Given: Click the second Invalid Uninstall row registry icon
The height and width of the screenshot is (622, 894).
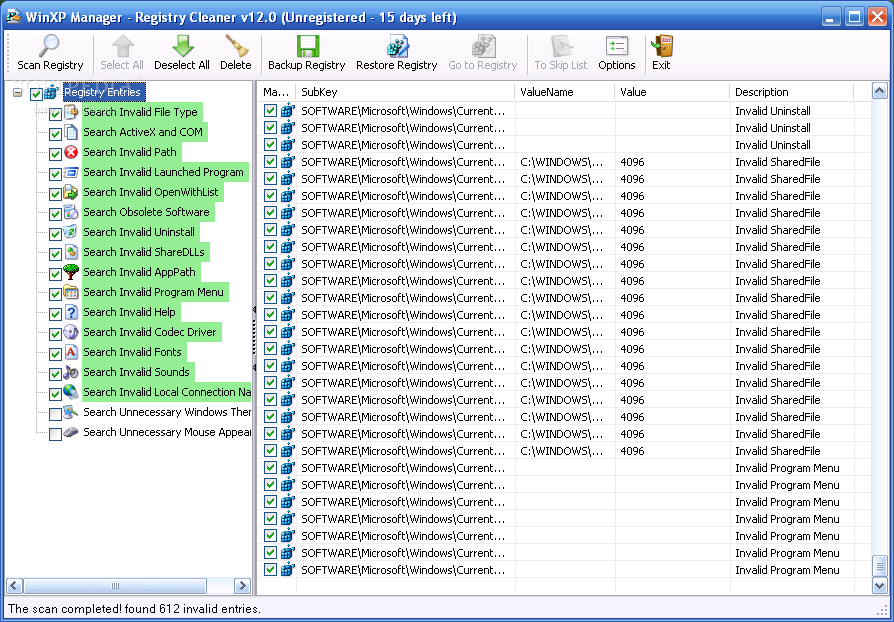Looking at the screenshot, I should point(287,128).
